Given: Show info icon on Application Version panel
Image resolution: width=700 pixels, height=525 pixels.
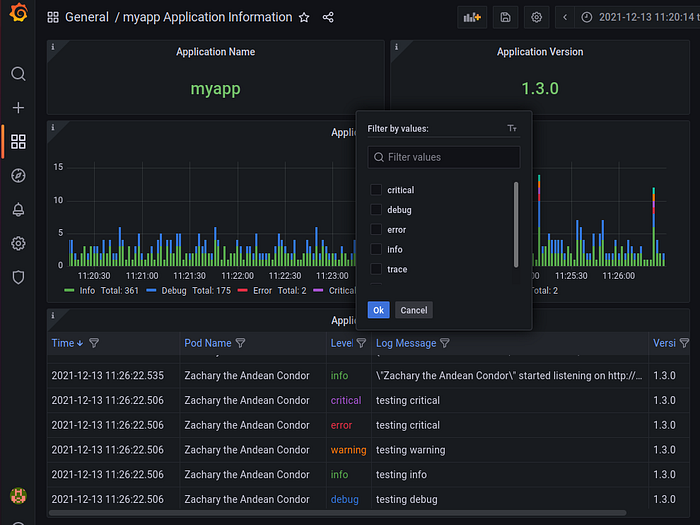Looking at the screenshot, I should point(396,47).
